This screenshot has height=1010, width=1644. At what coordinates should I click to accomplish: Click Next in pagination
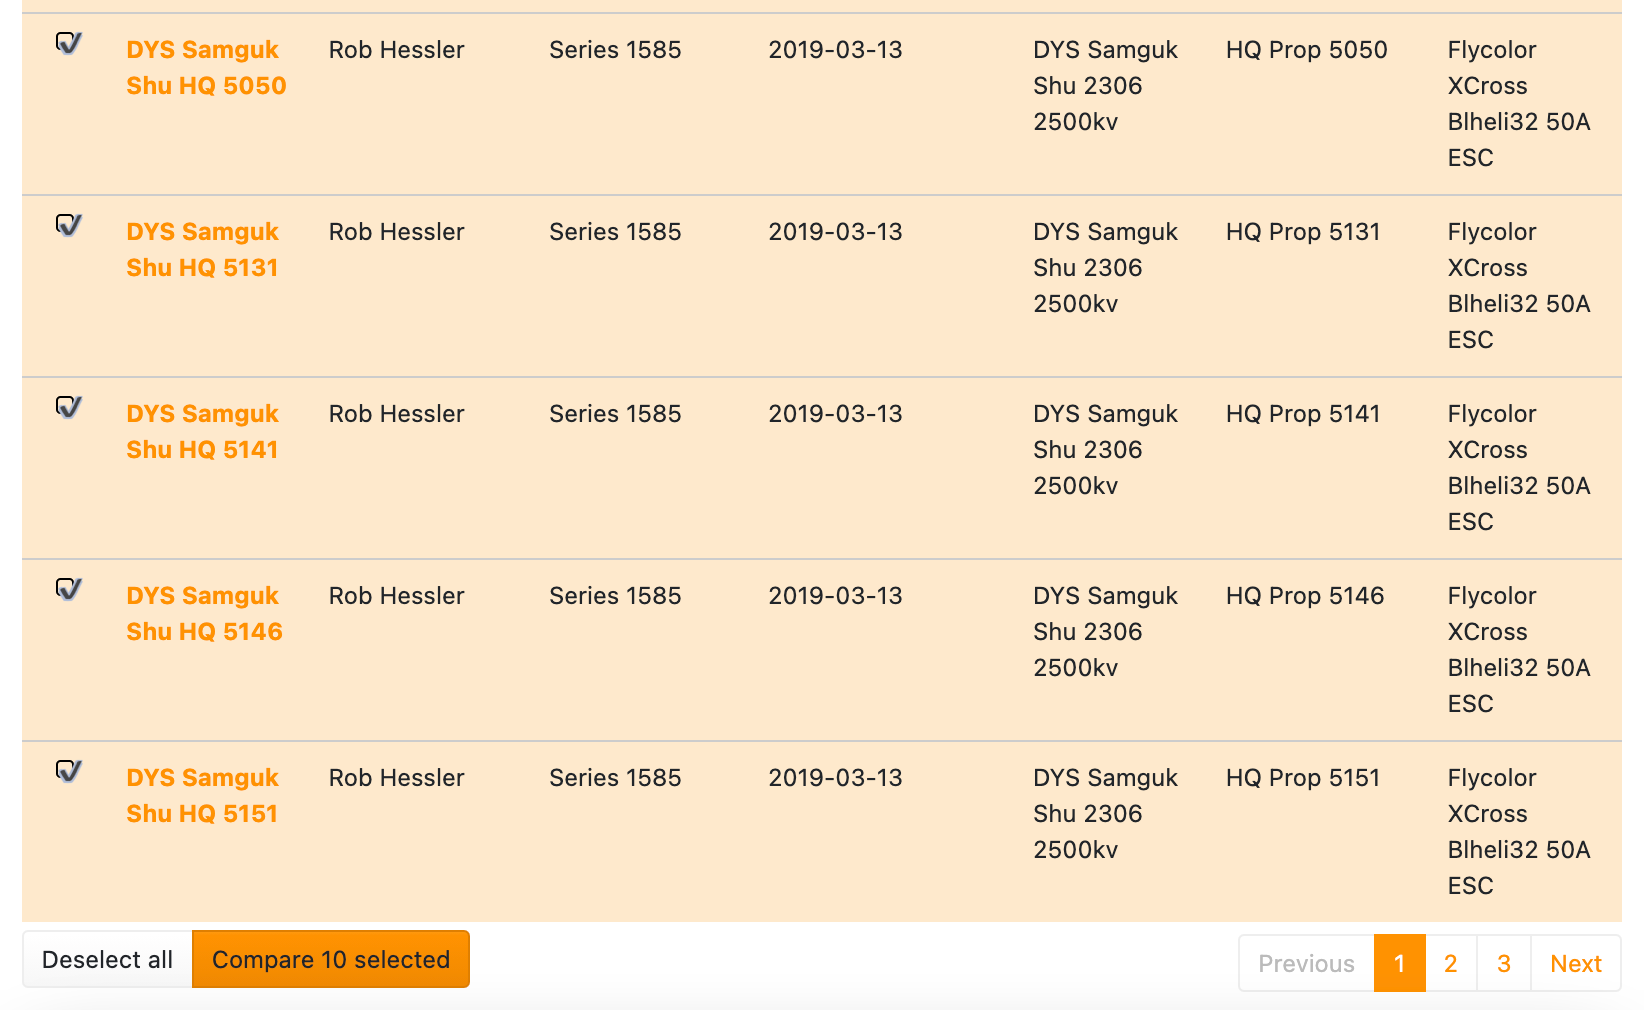(x=1575, y=964)
